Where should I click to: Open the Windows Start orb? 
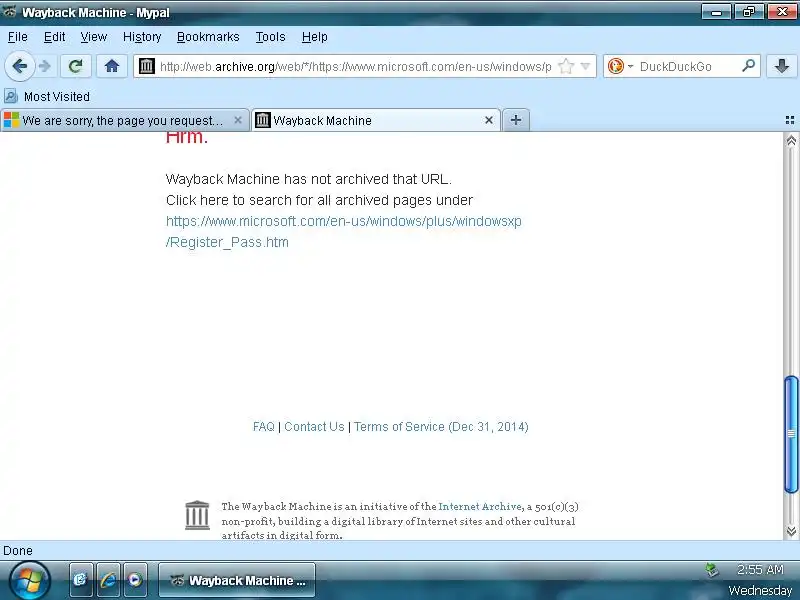[x=30, y=581]
